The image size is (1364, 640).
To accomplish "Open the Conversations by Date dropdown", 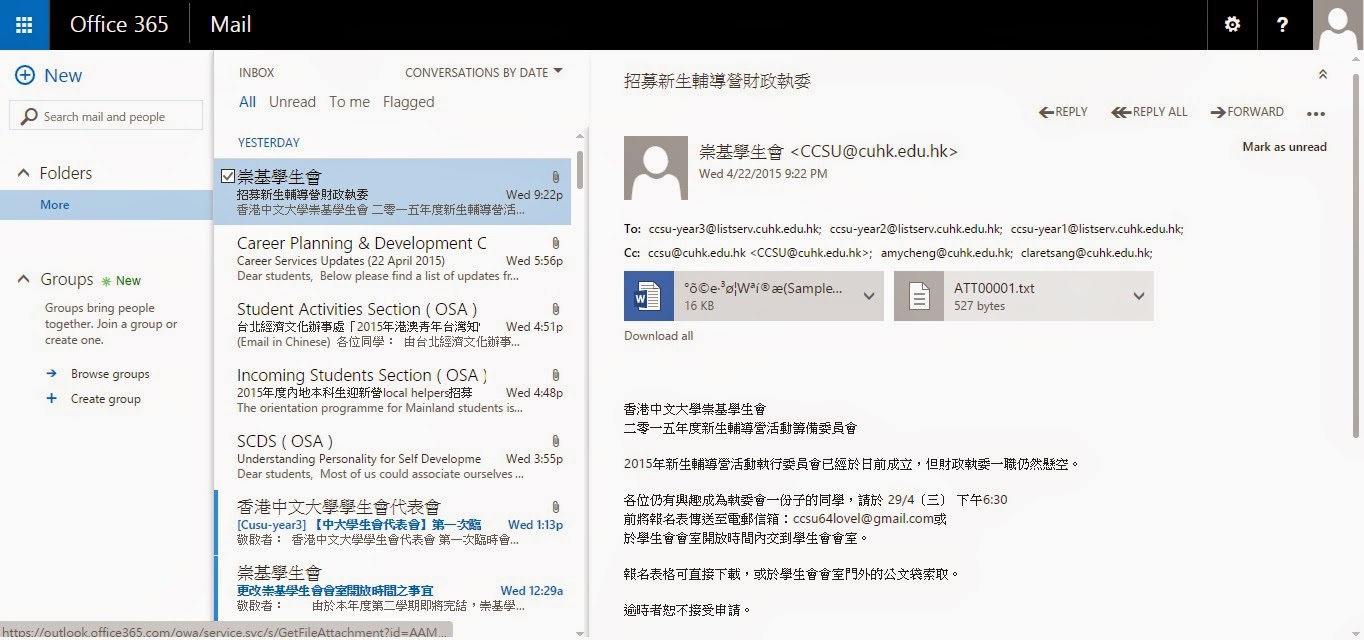I will [x=483, y=72].
